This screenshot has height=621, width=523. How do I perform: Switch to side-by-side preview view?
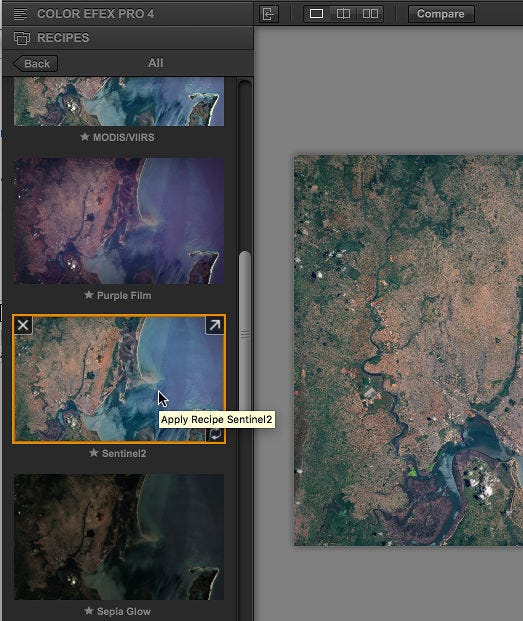[370, 14]
